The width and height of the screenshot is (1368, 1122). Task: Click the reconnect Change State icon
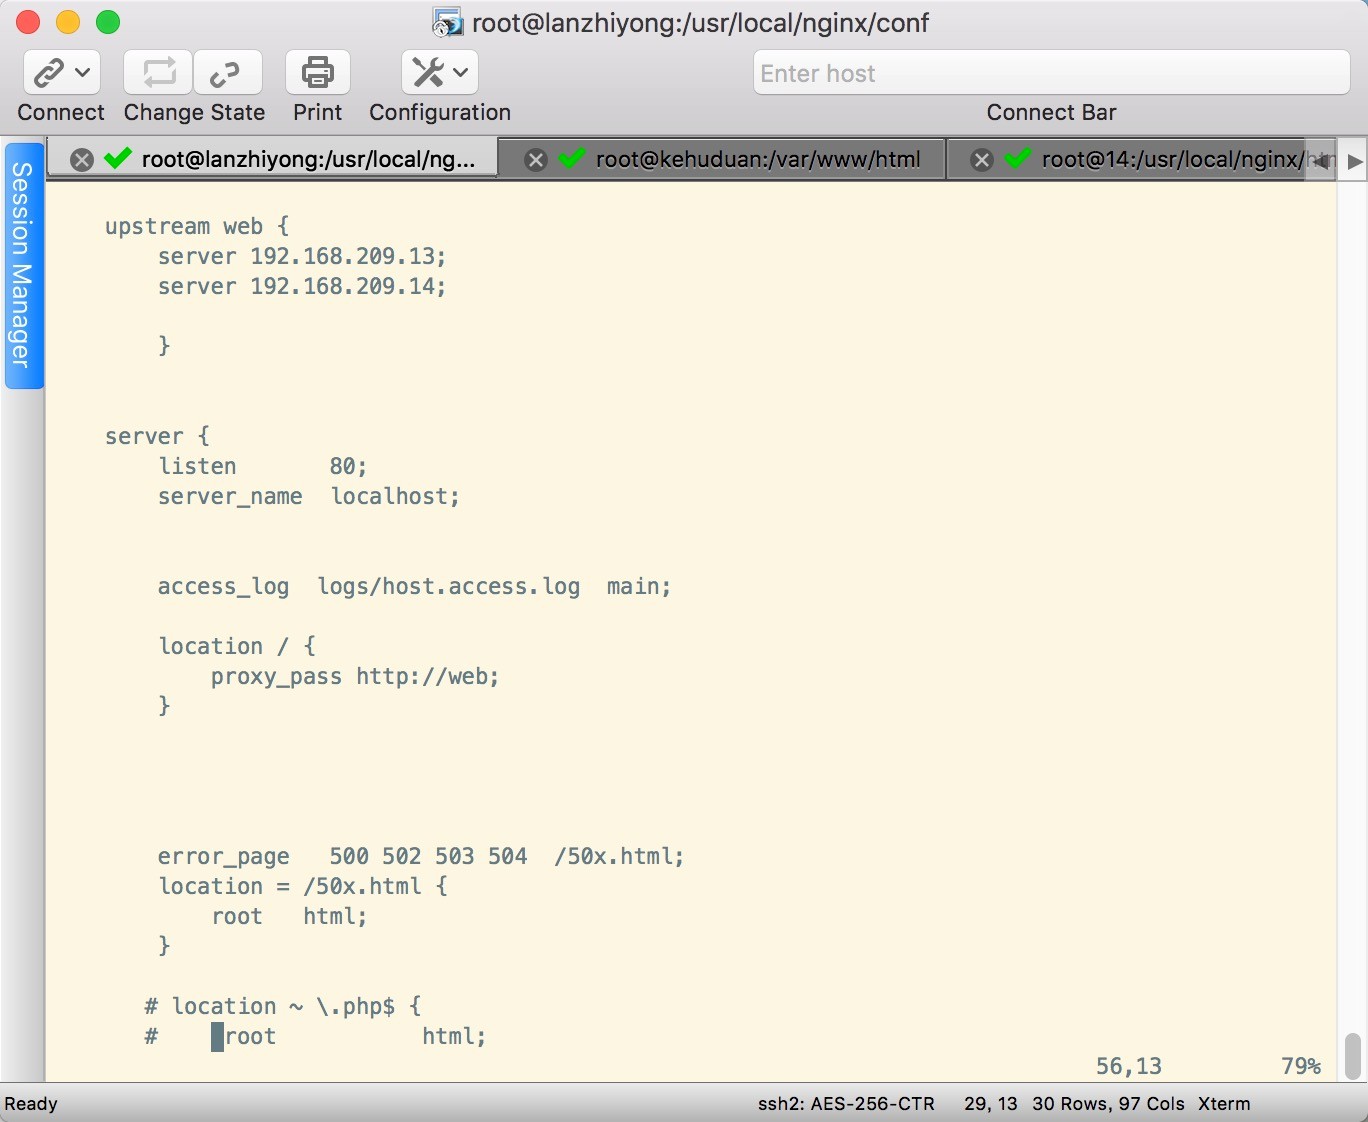pos(158,72)
